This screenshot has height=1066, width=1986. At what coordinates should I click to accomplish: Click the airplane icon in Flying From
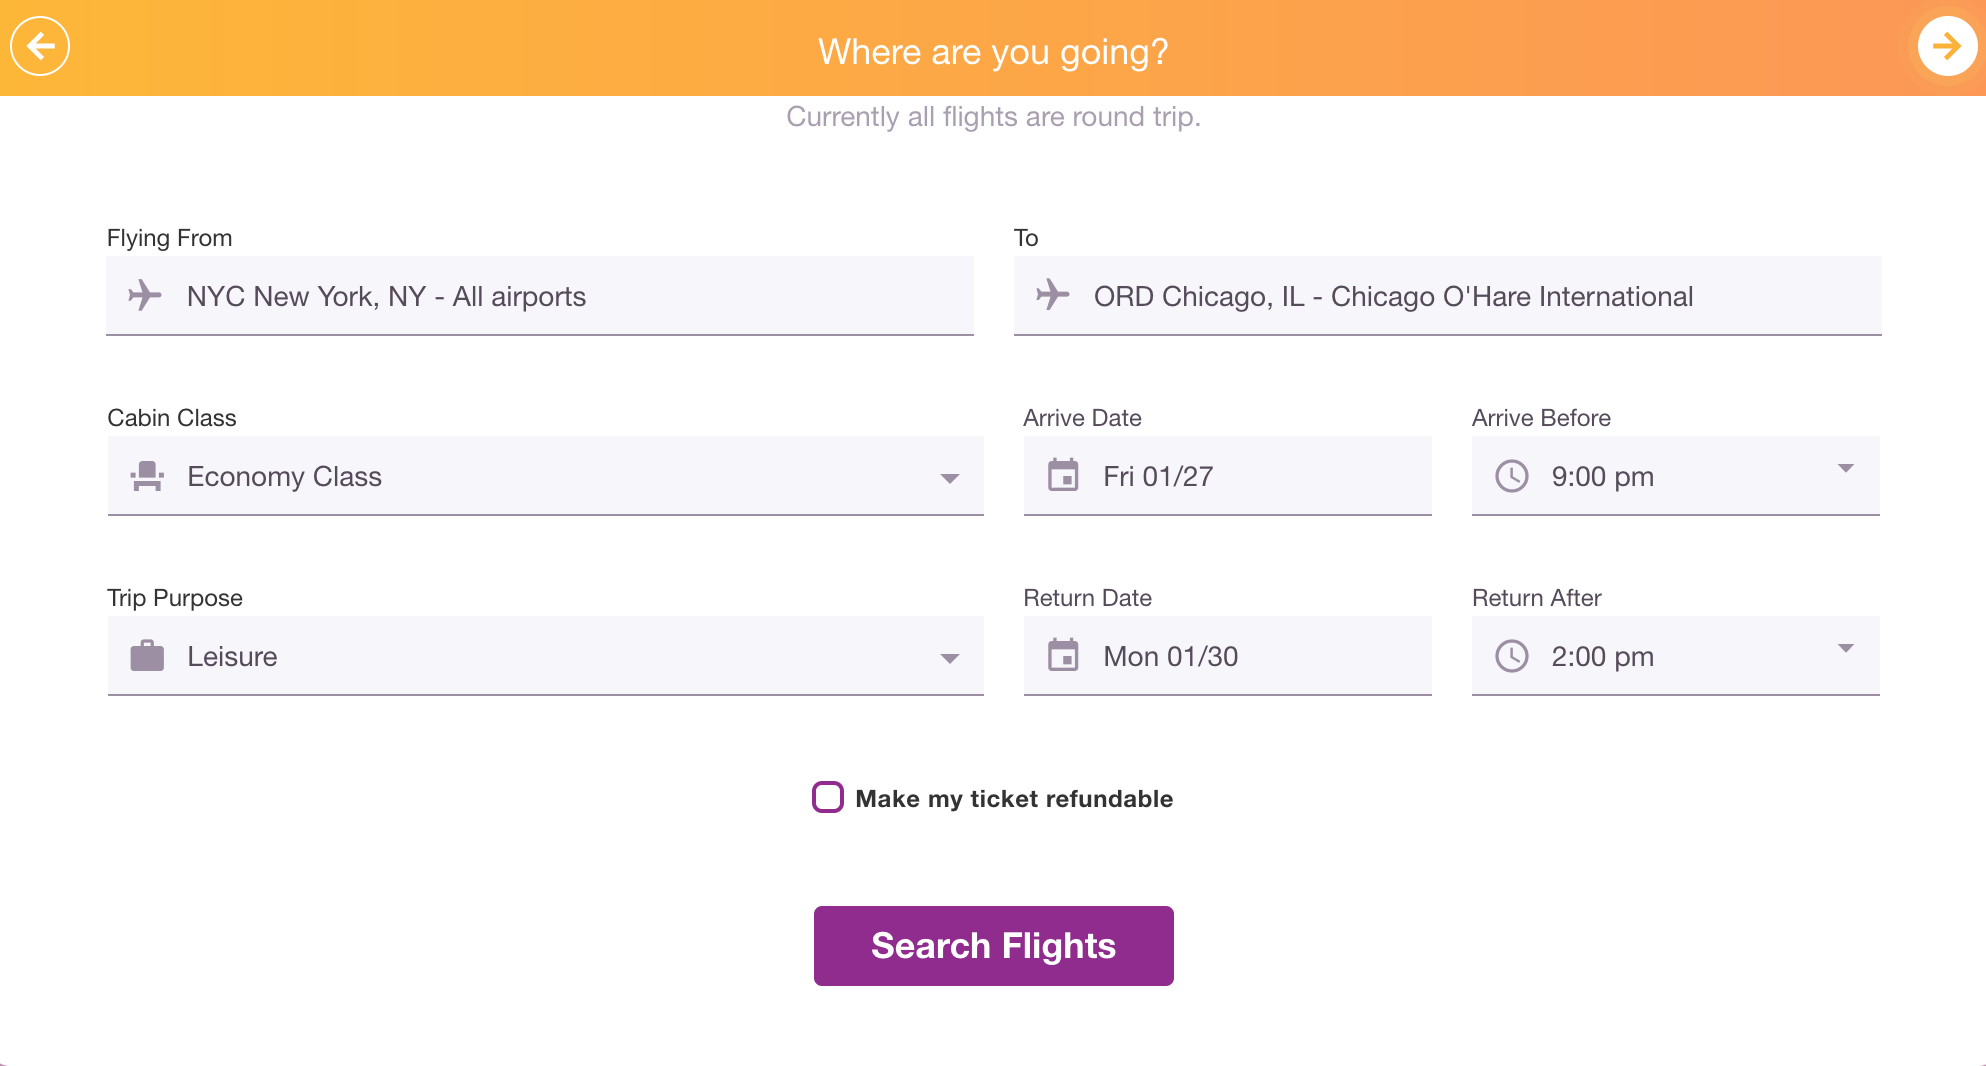145,295
